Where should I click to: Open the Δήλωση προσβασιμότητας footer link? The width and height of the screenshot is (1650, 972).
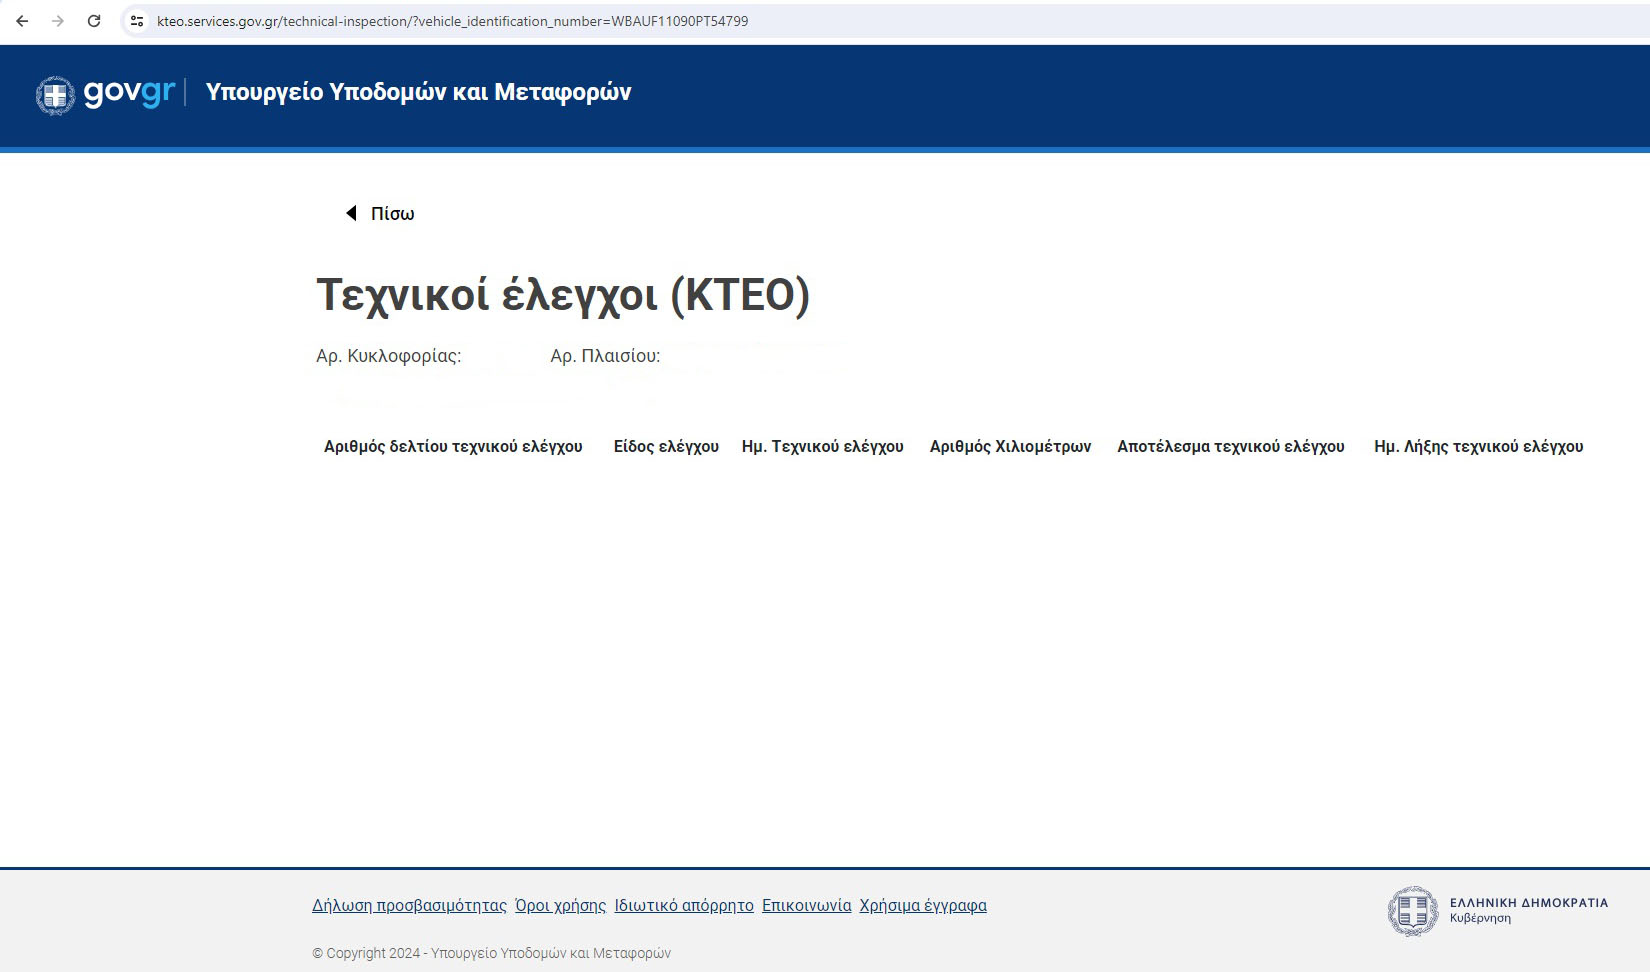pyautogui.click(x=409, y=906)
